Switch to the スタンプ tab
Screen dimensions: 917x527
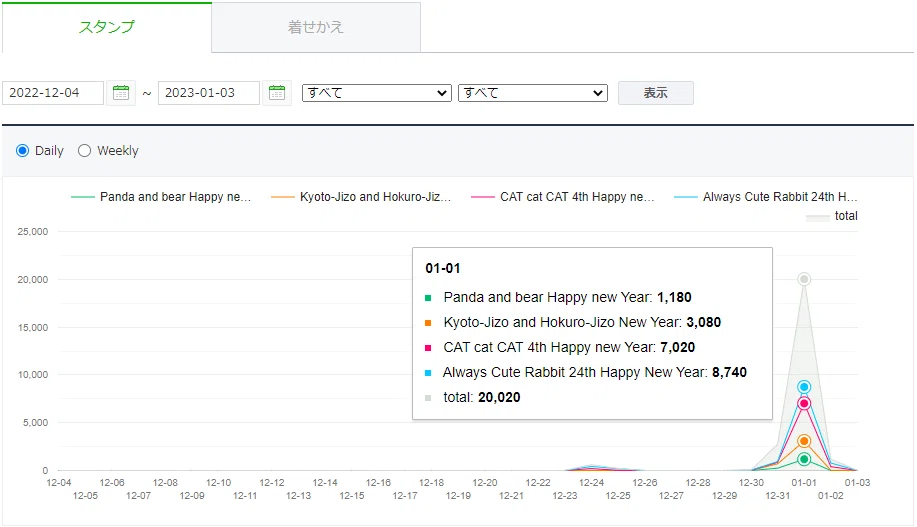coord(106,27)
